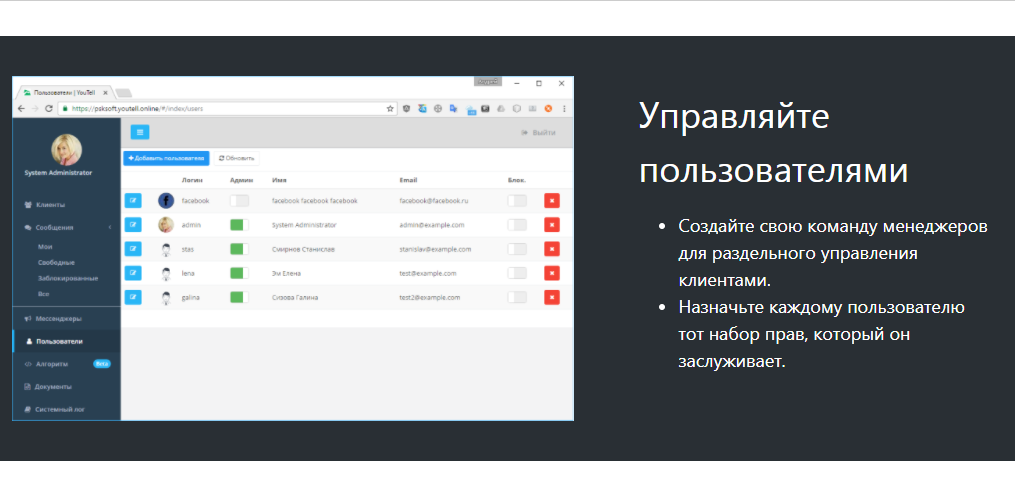Viewport: 1015px width, 497px height.
Task: Edit the stas user row
Action: pos(133,249)
